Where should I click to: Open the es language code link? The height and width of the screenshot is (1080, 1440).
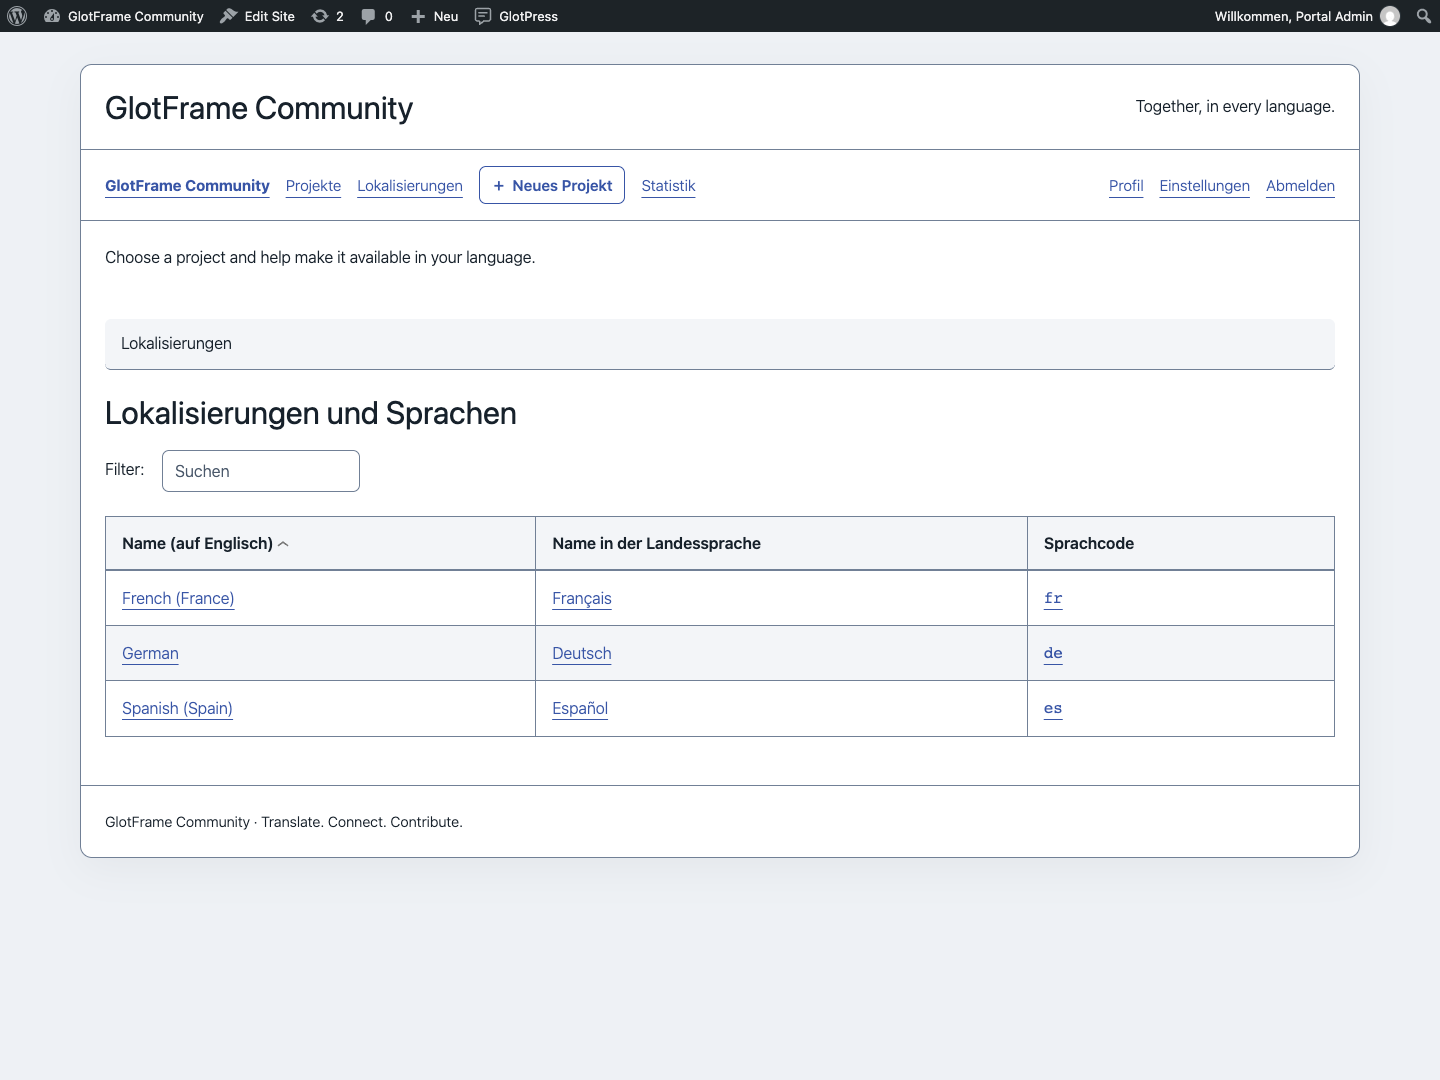(1053, 708)
